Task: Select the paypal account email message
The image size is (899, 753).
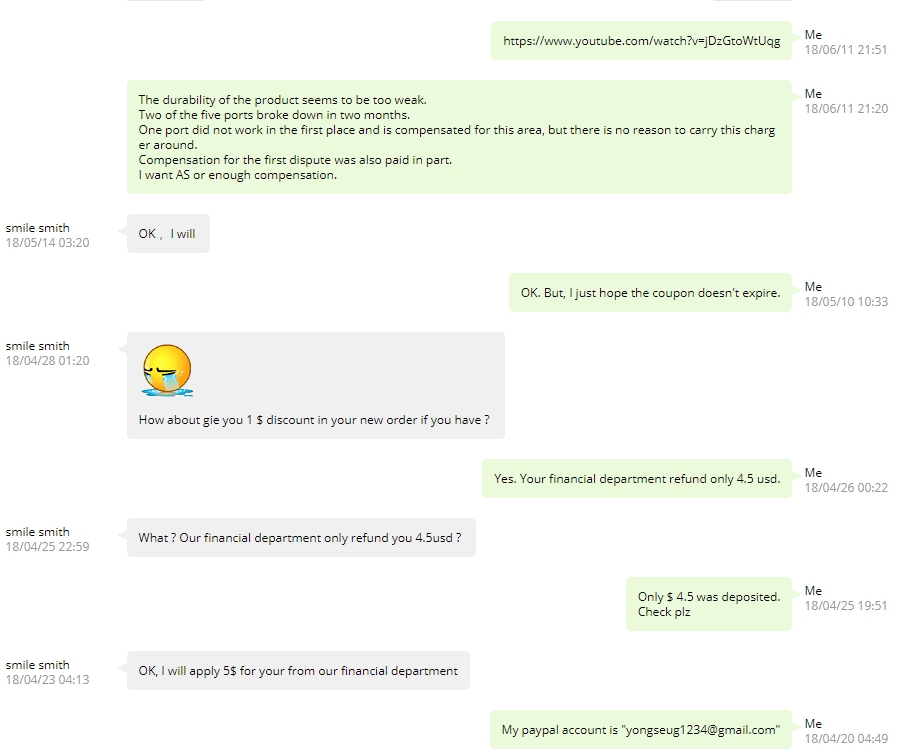Action: pos(640,729)
